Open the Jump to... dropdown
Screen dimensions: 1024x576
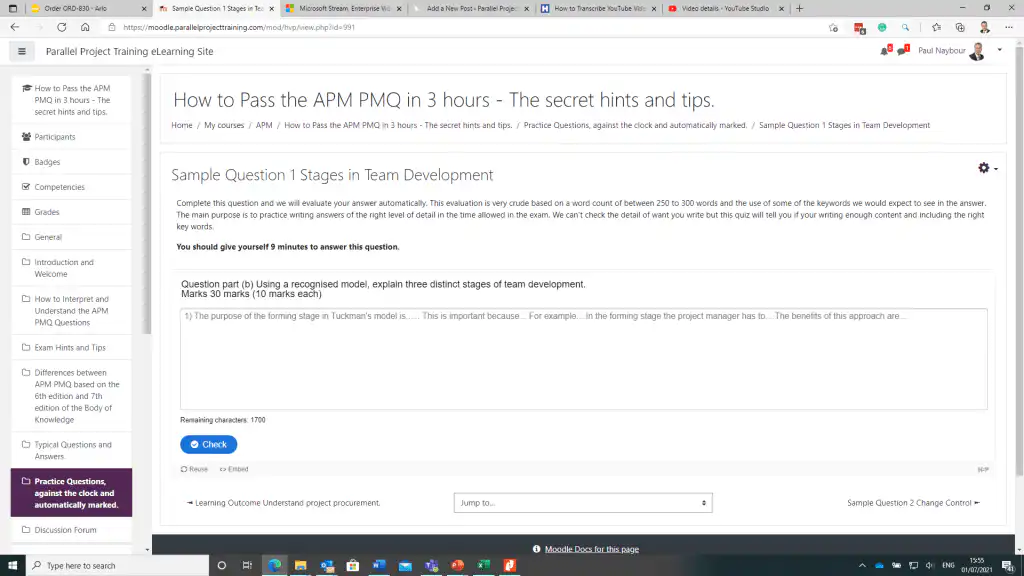[583, 503]
